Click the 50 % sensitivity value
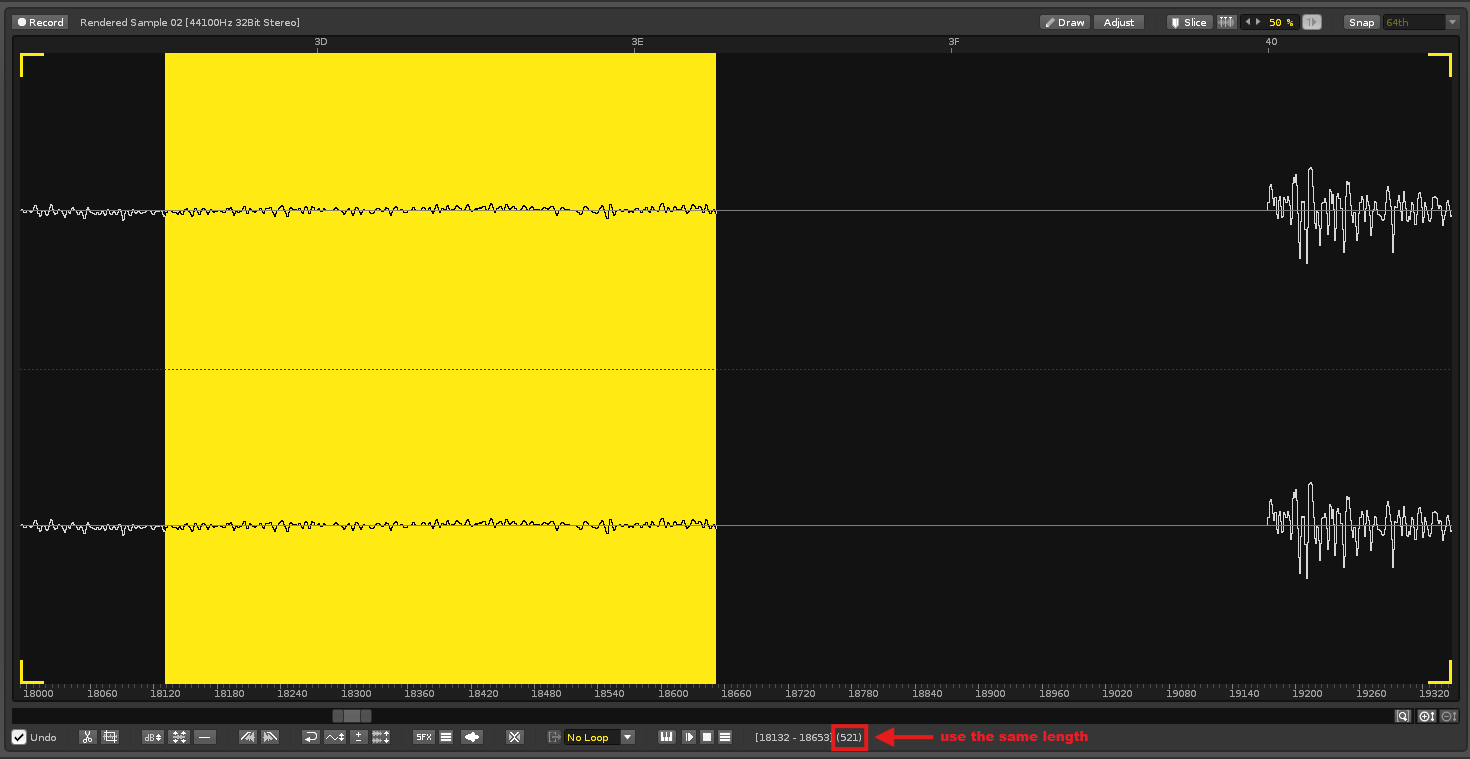 pyautogui.click(x=1281, y=22)
